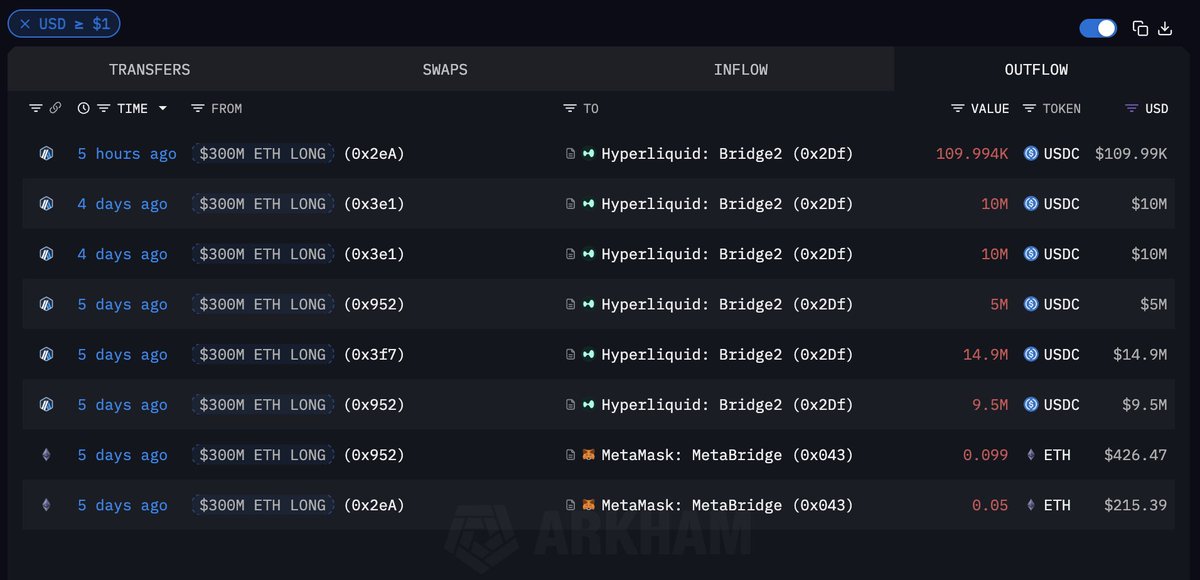Click the USD amount $5M
1200x580 pixels.
[x=1153, y=304]
